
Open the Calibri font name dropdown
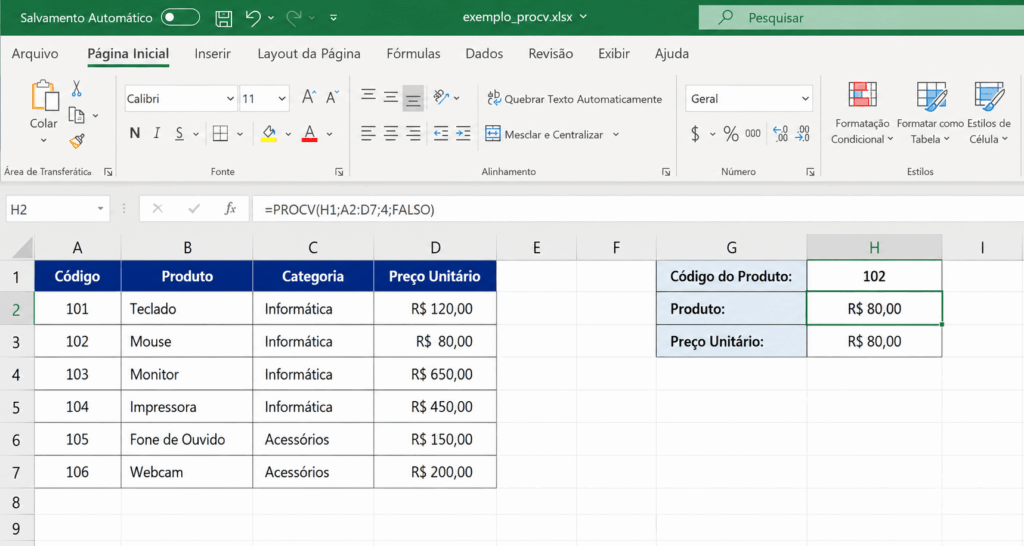click(230, 99)
